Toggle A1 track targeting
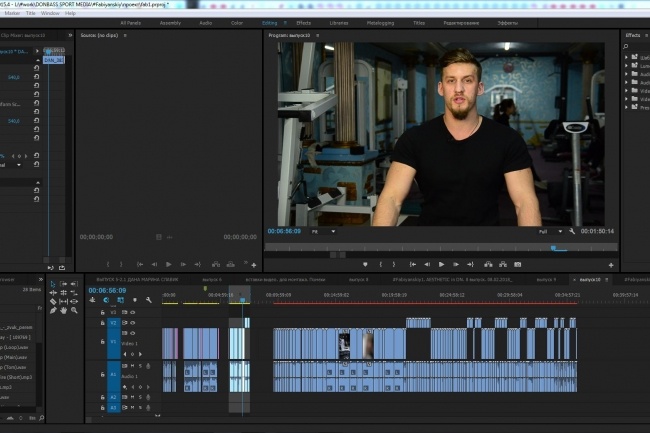Image resolution: width=650 pixels, height=433 pixels. point(114,375)
